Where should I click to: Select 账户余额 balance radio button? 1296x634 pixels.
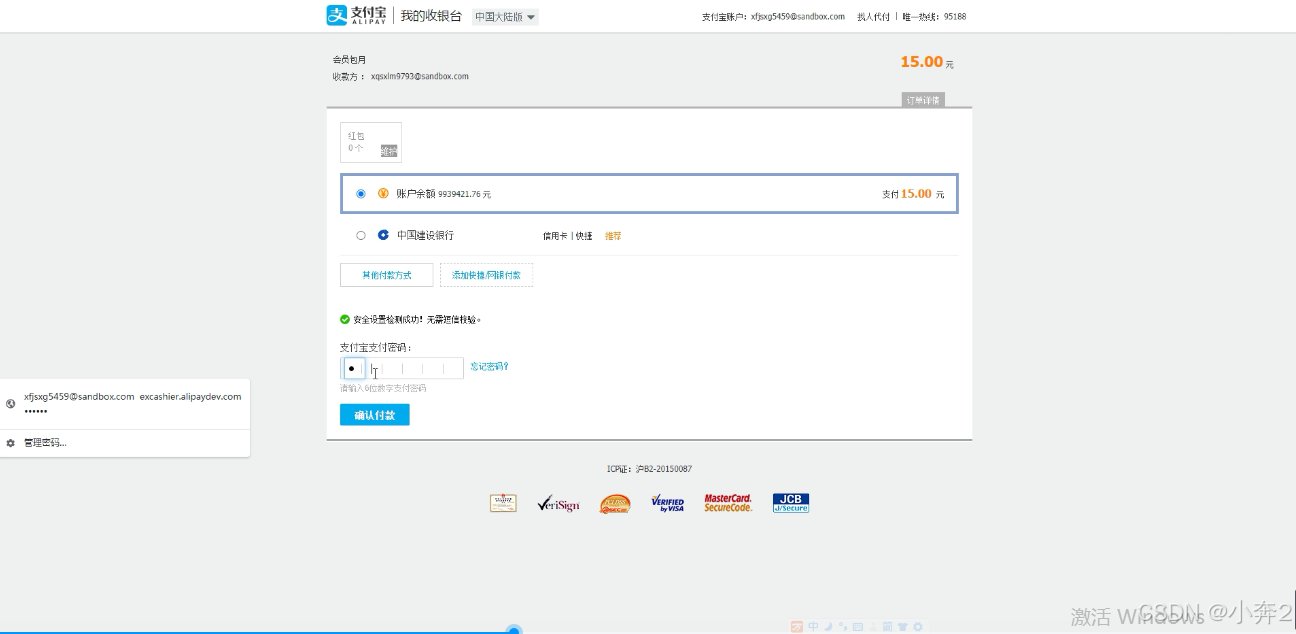pos(361,194)
